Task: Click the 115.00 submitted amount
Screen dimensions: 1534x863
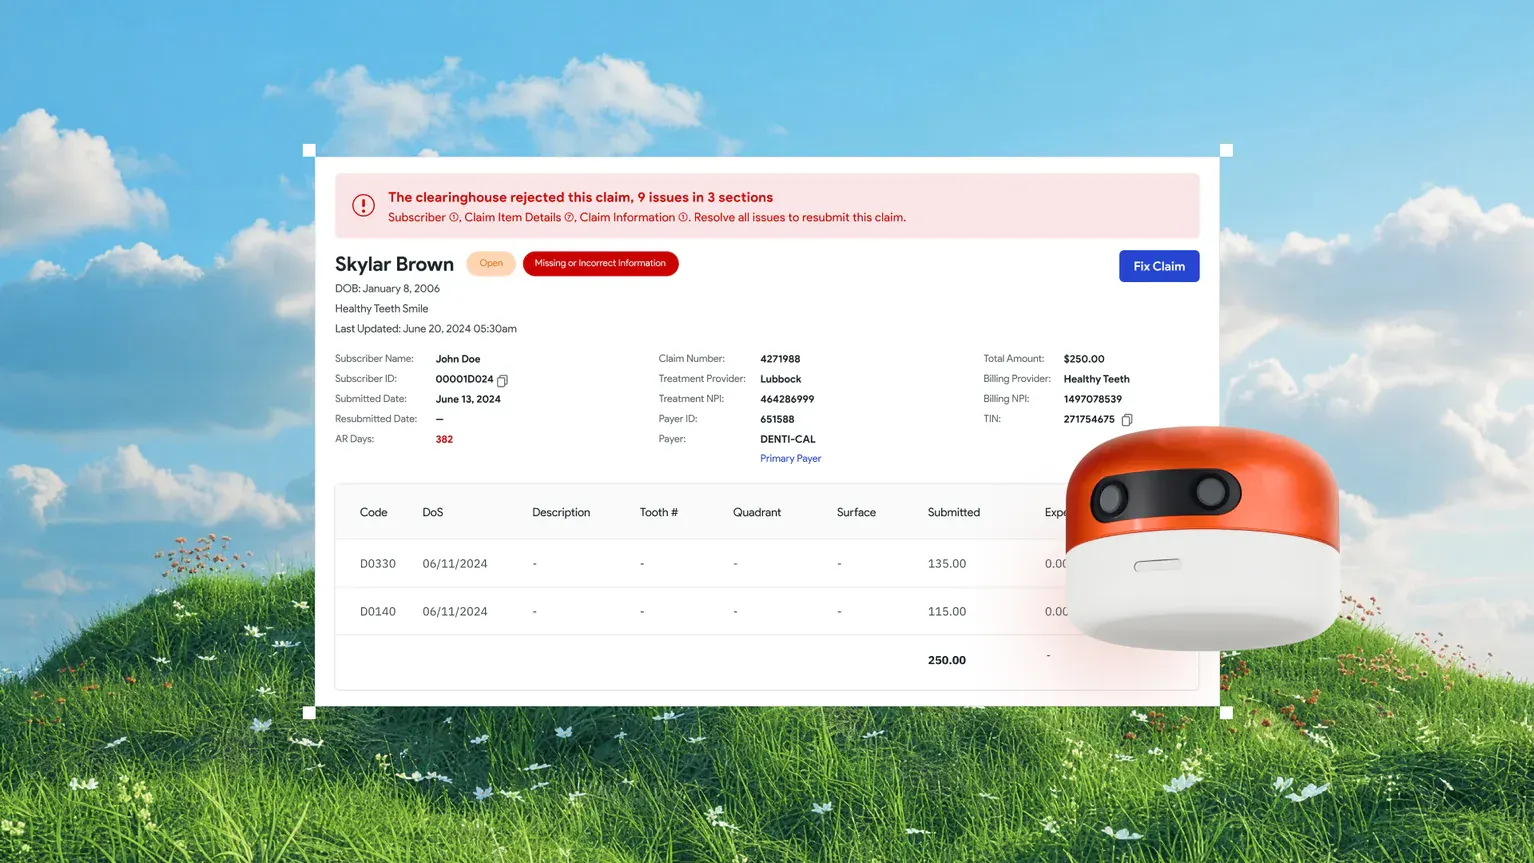Action: click(947, 612)
